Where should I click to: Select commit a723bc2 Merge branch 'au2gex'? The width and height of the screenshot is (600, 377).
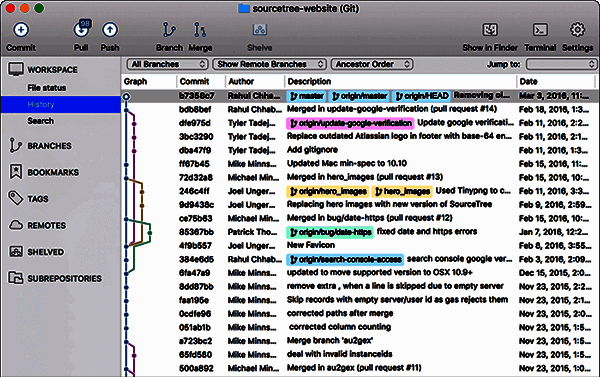[360, 341]
